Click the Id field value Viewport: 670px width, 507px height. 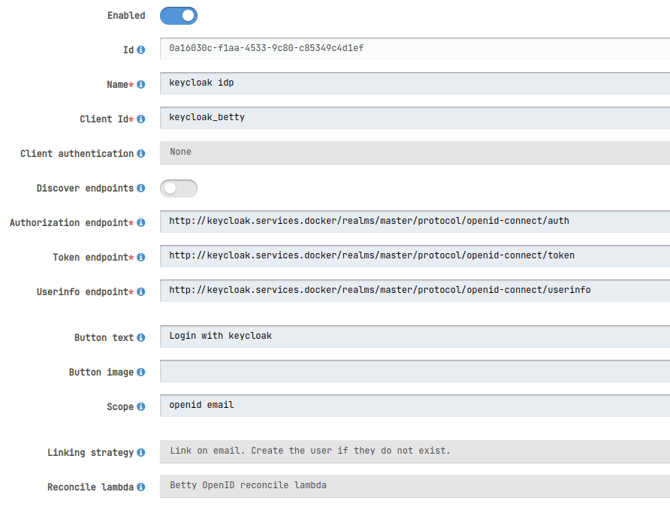pyautogui.click(x=415, y=49)
